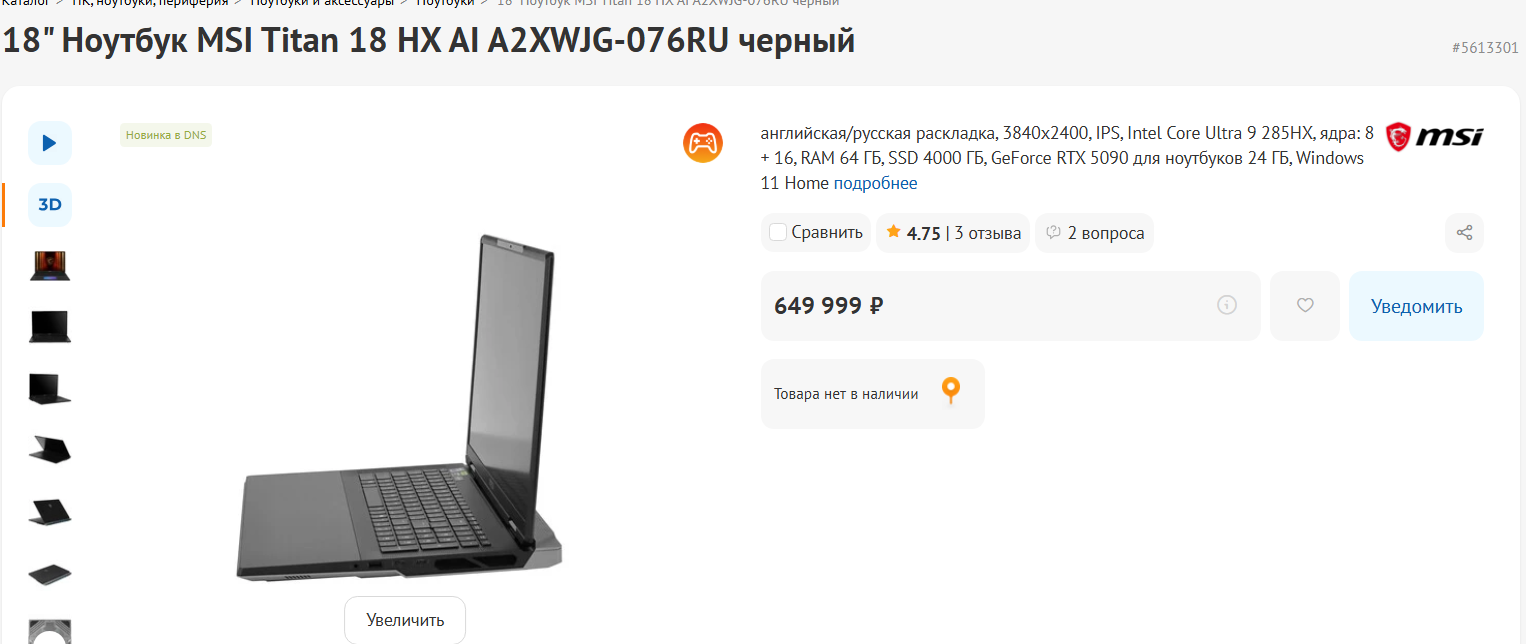Expand specs via подробнее link

[875, 183]
